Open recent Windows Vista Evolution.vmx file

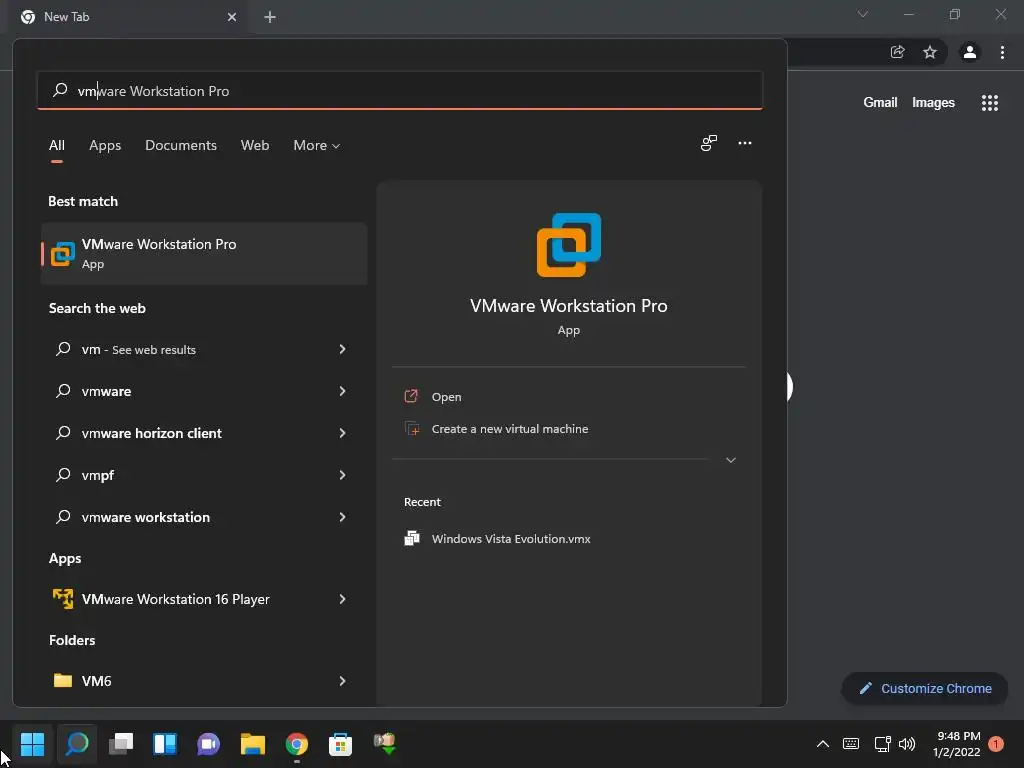point(511,539)
